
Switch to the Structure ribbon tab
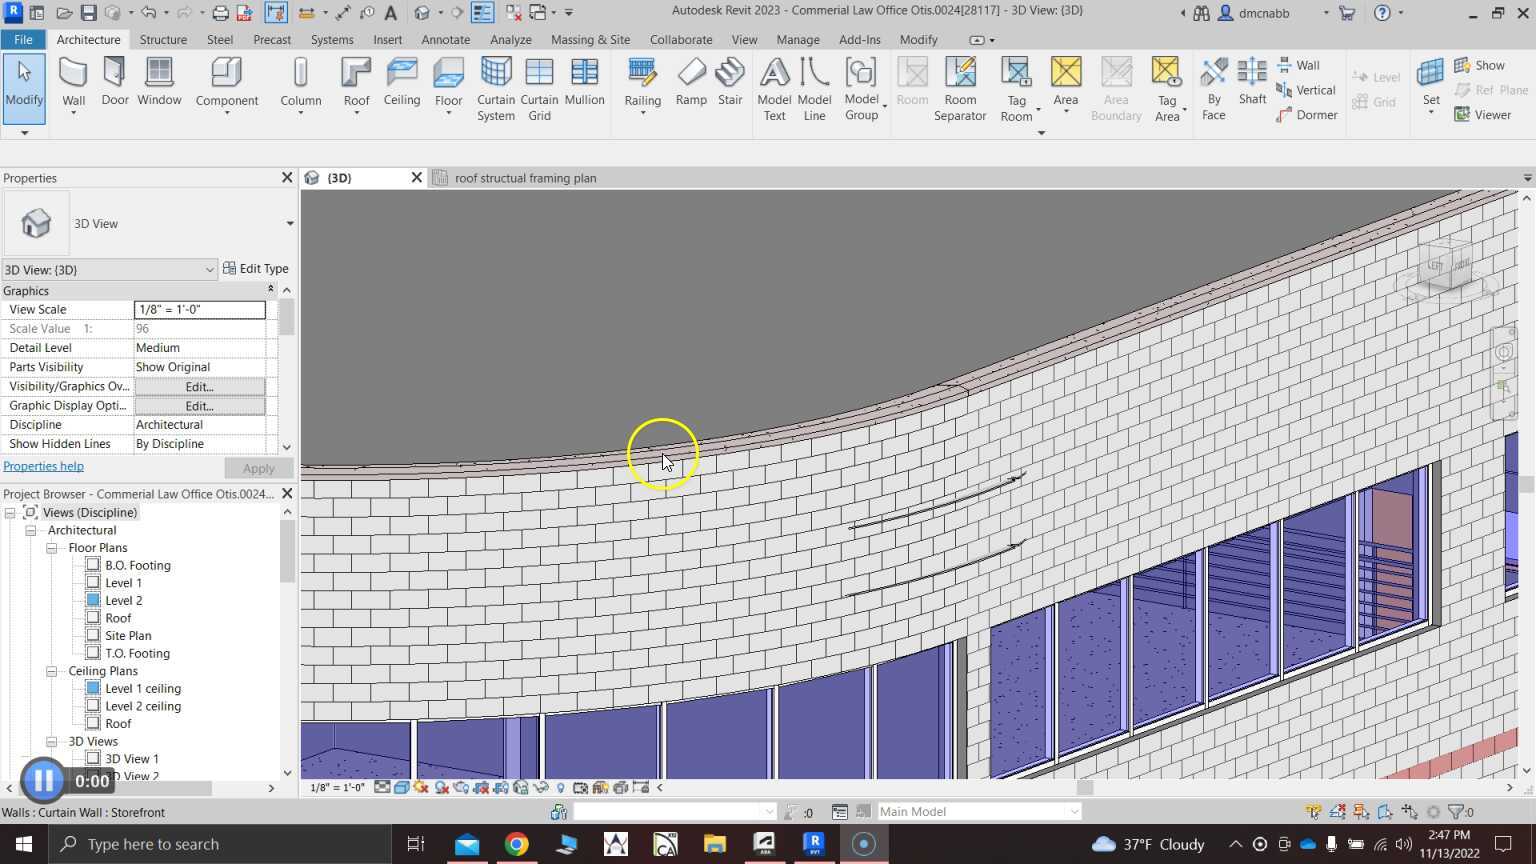tap(163, 40)
